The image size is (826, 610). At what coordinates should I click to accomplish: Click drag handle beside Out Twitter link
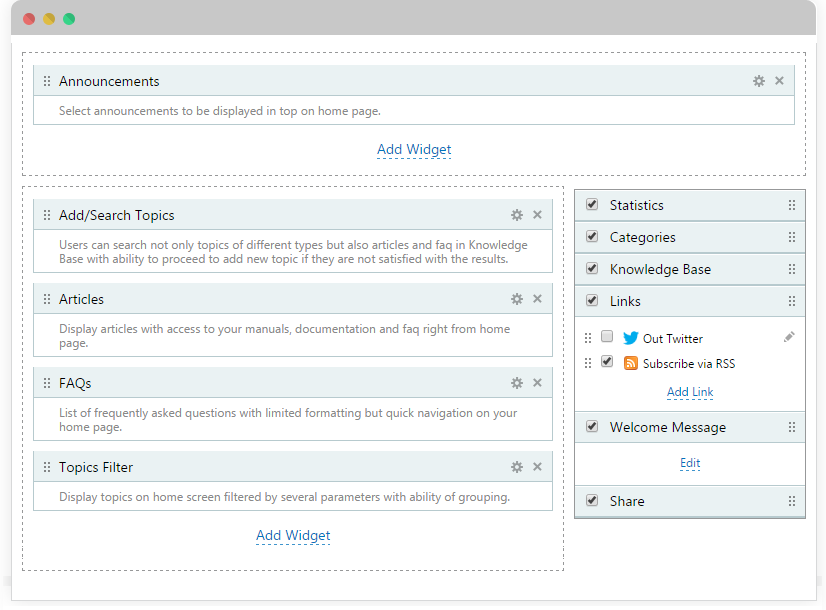pos(588,338)
